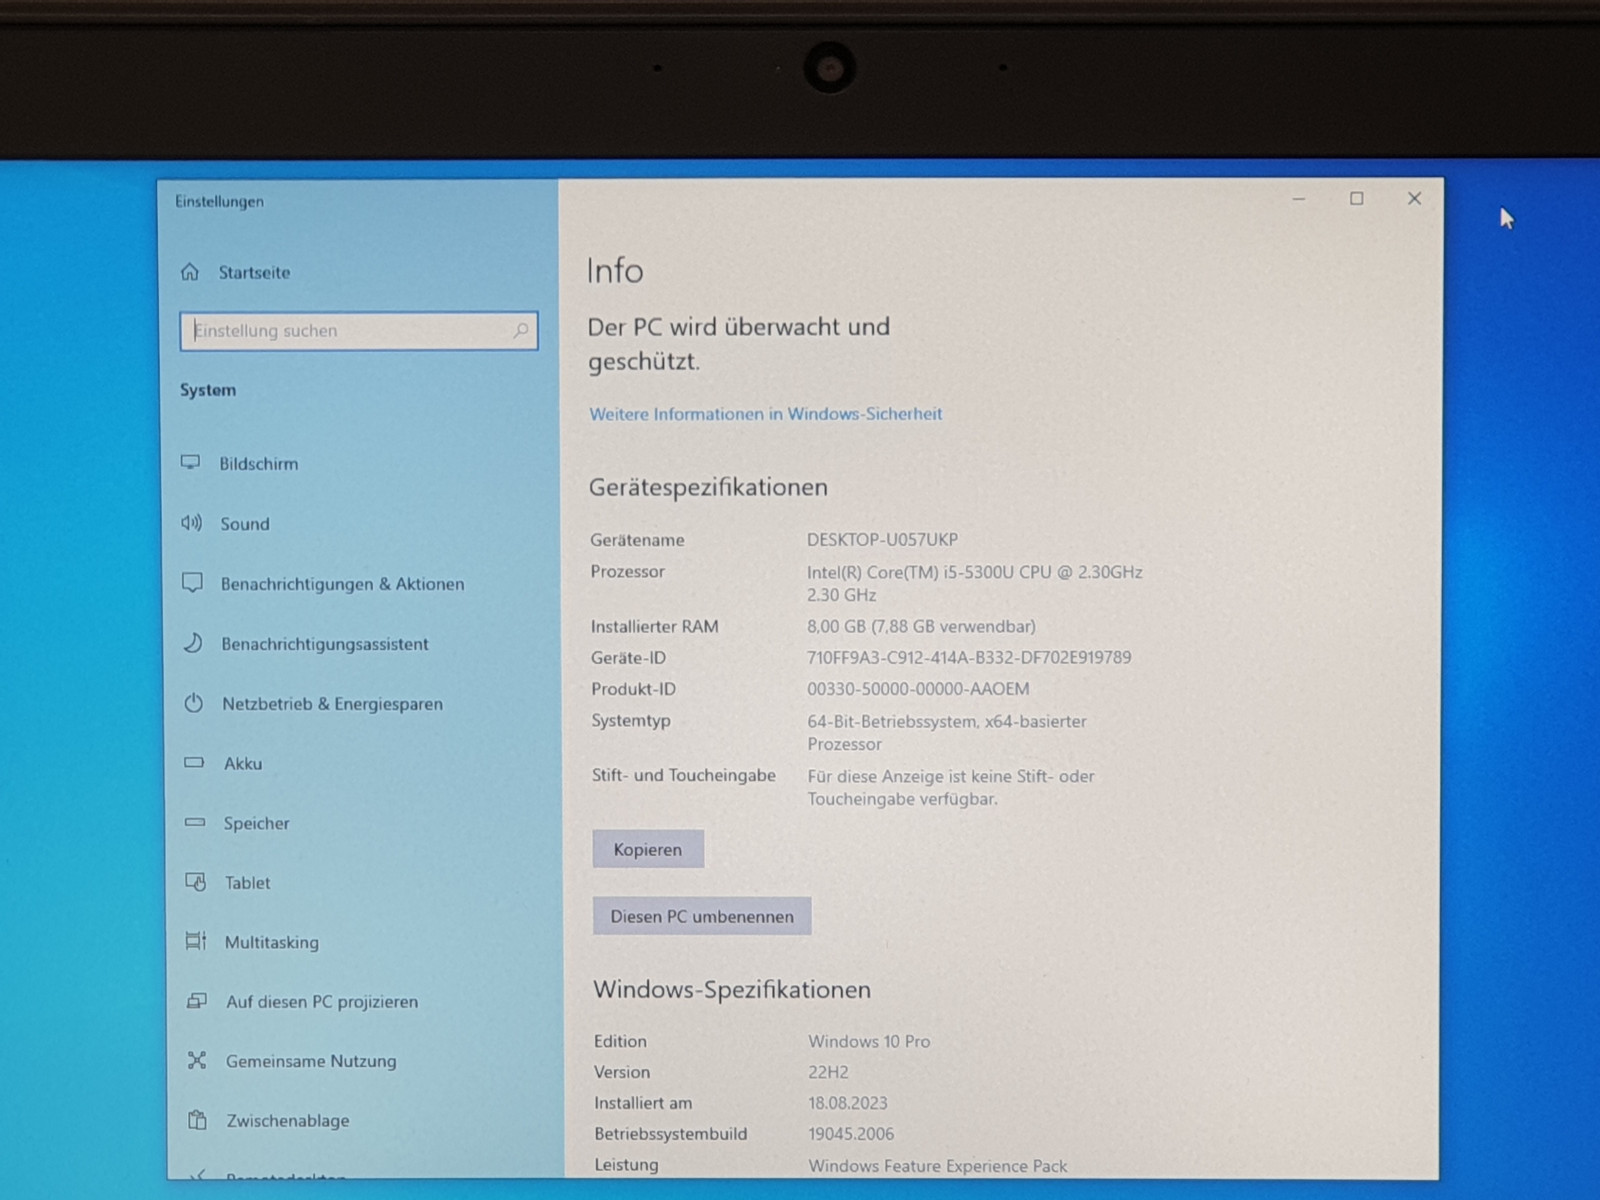Open the Speicher settings page
Screen dimensions: 1600x1200
point(256,823)
